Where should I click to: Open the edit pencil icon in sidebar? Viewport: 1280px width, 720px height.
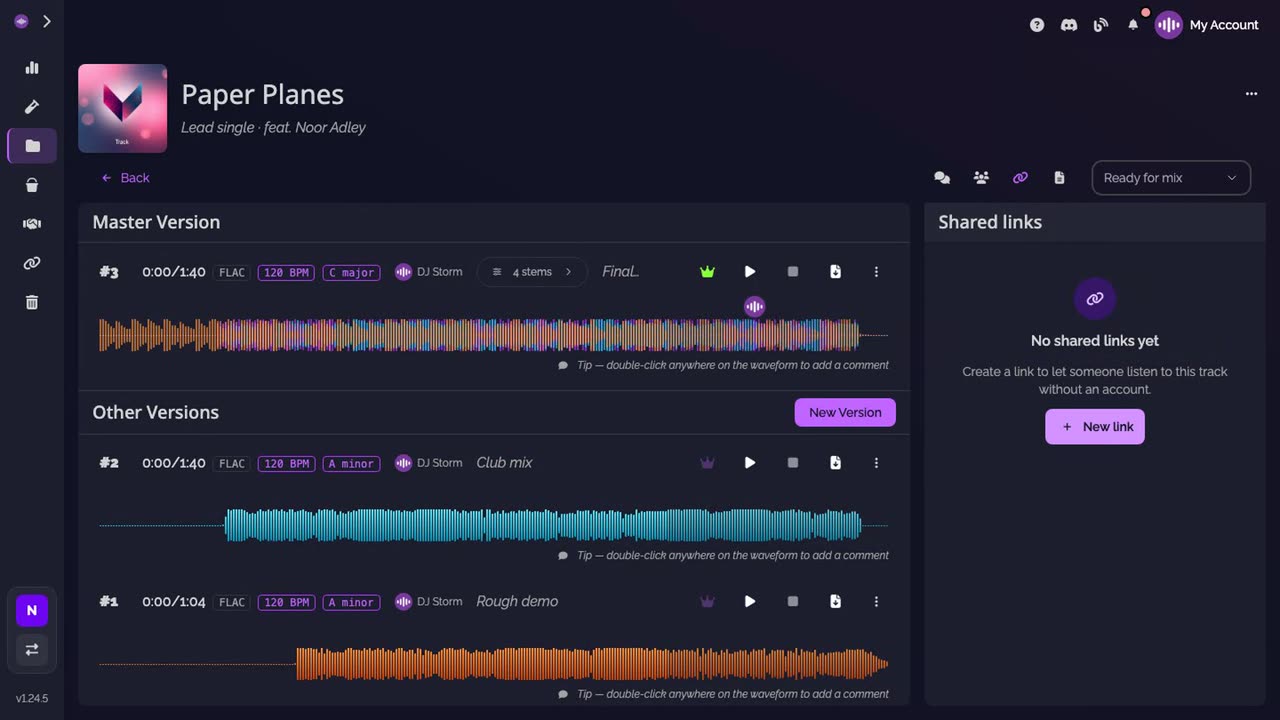(32, 107)
